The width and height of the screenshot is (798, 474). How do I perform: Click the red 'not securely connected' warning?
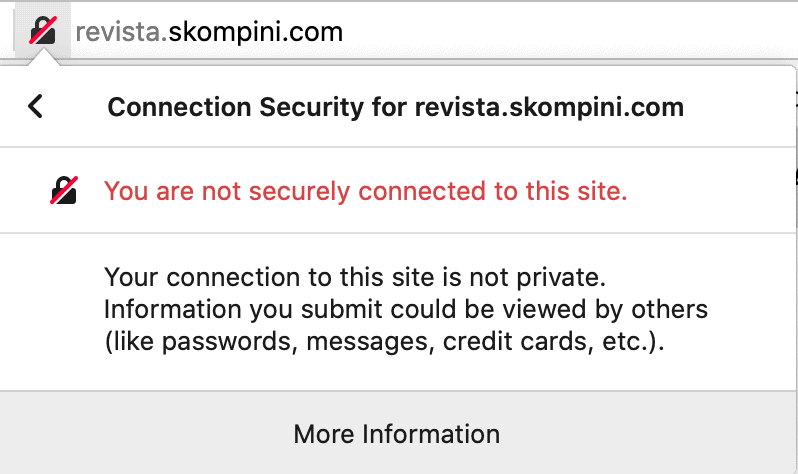366,190
